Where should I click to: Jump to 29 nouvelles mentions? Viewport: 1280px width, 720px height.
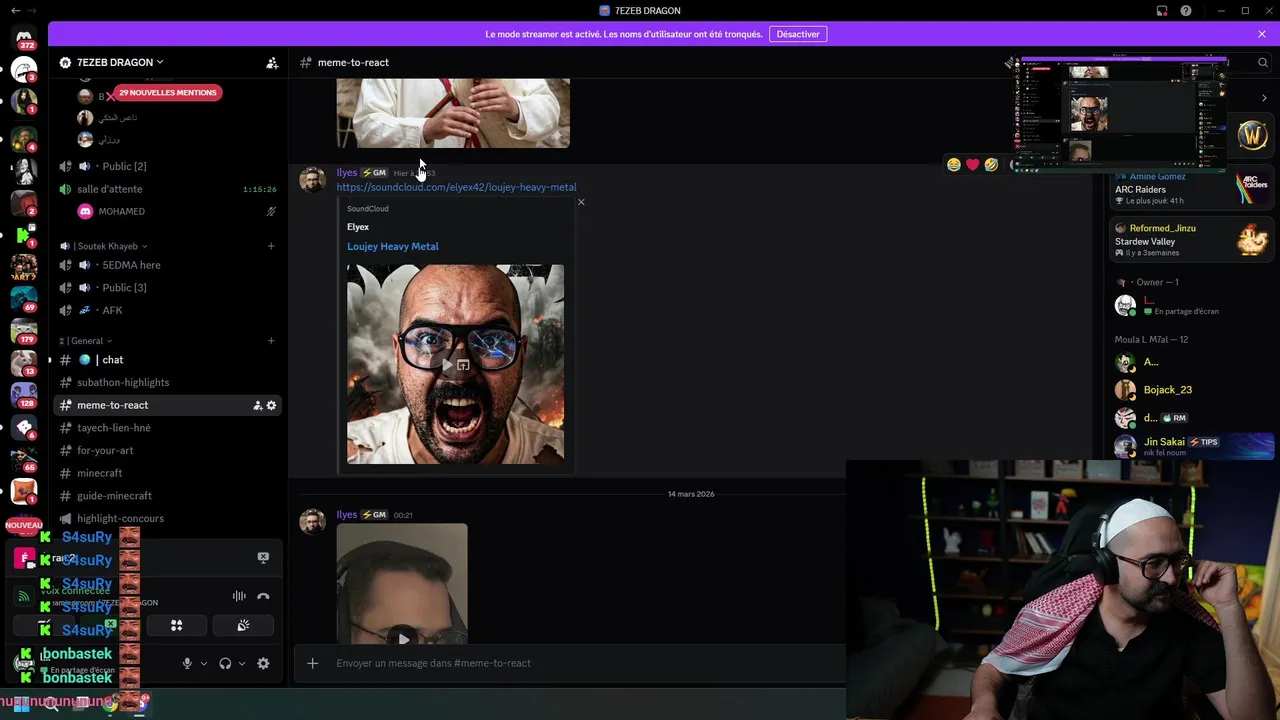[x=167, y=92]
